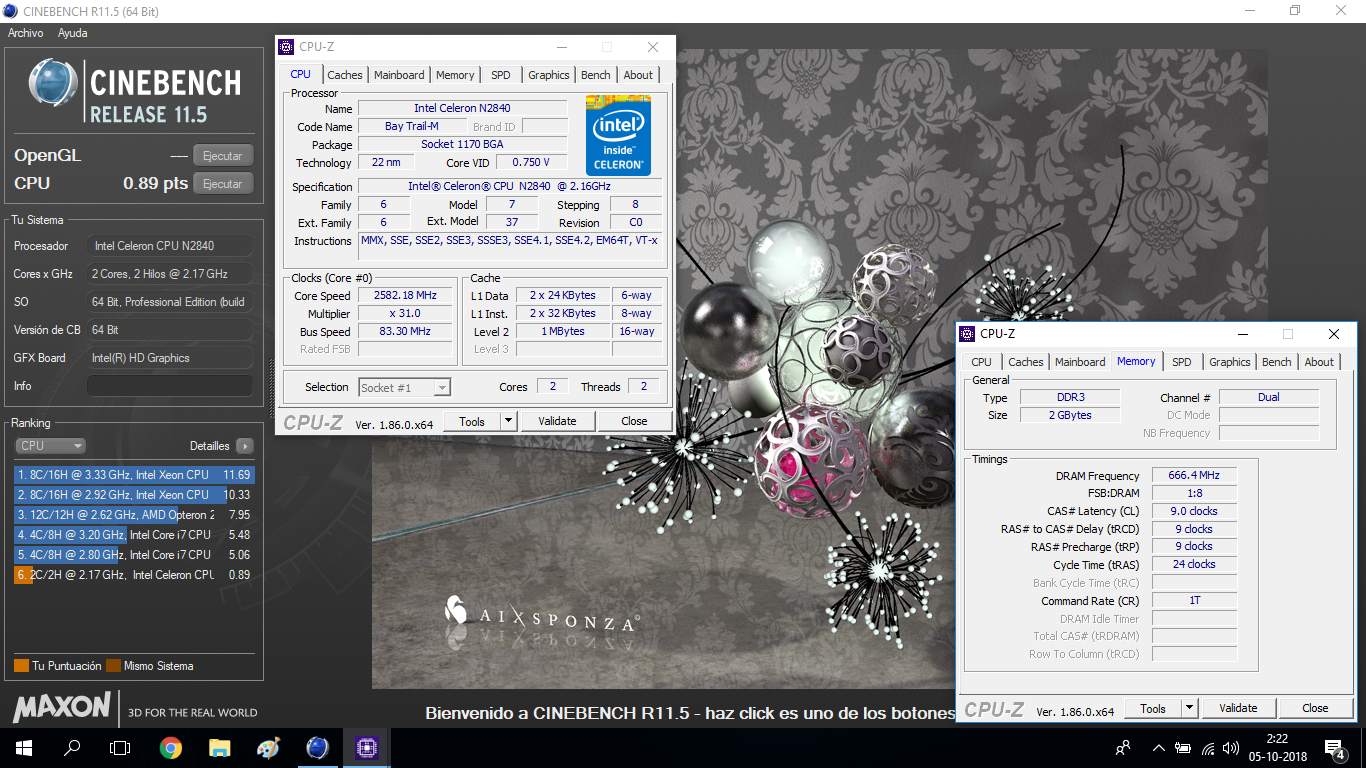Run the CPU benchmark with Ejecutar
The image size is (1366, 768).
(223, 184)
